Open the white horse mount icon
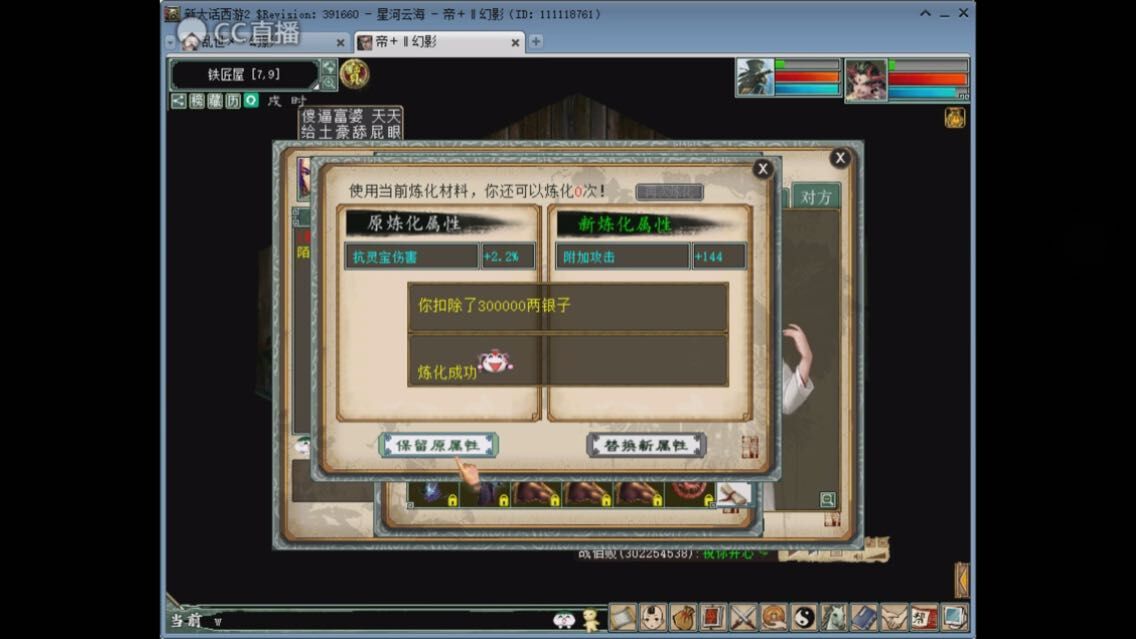 (833, 617)
